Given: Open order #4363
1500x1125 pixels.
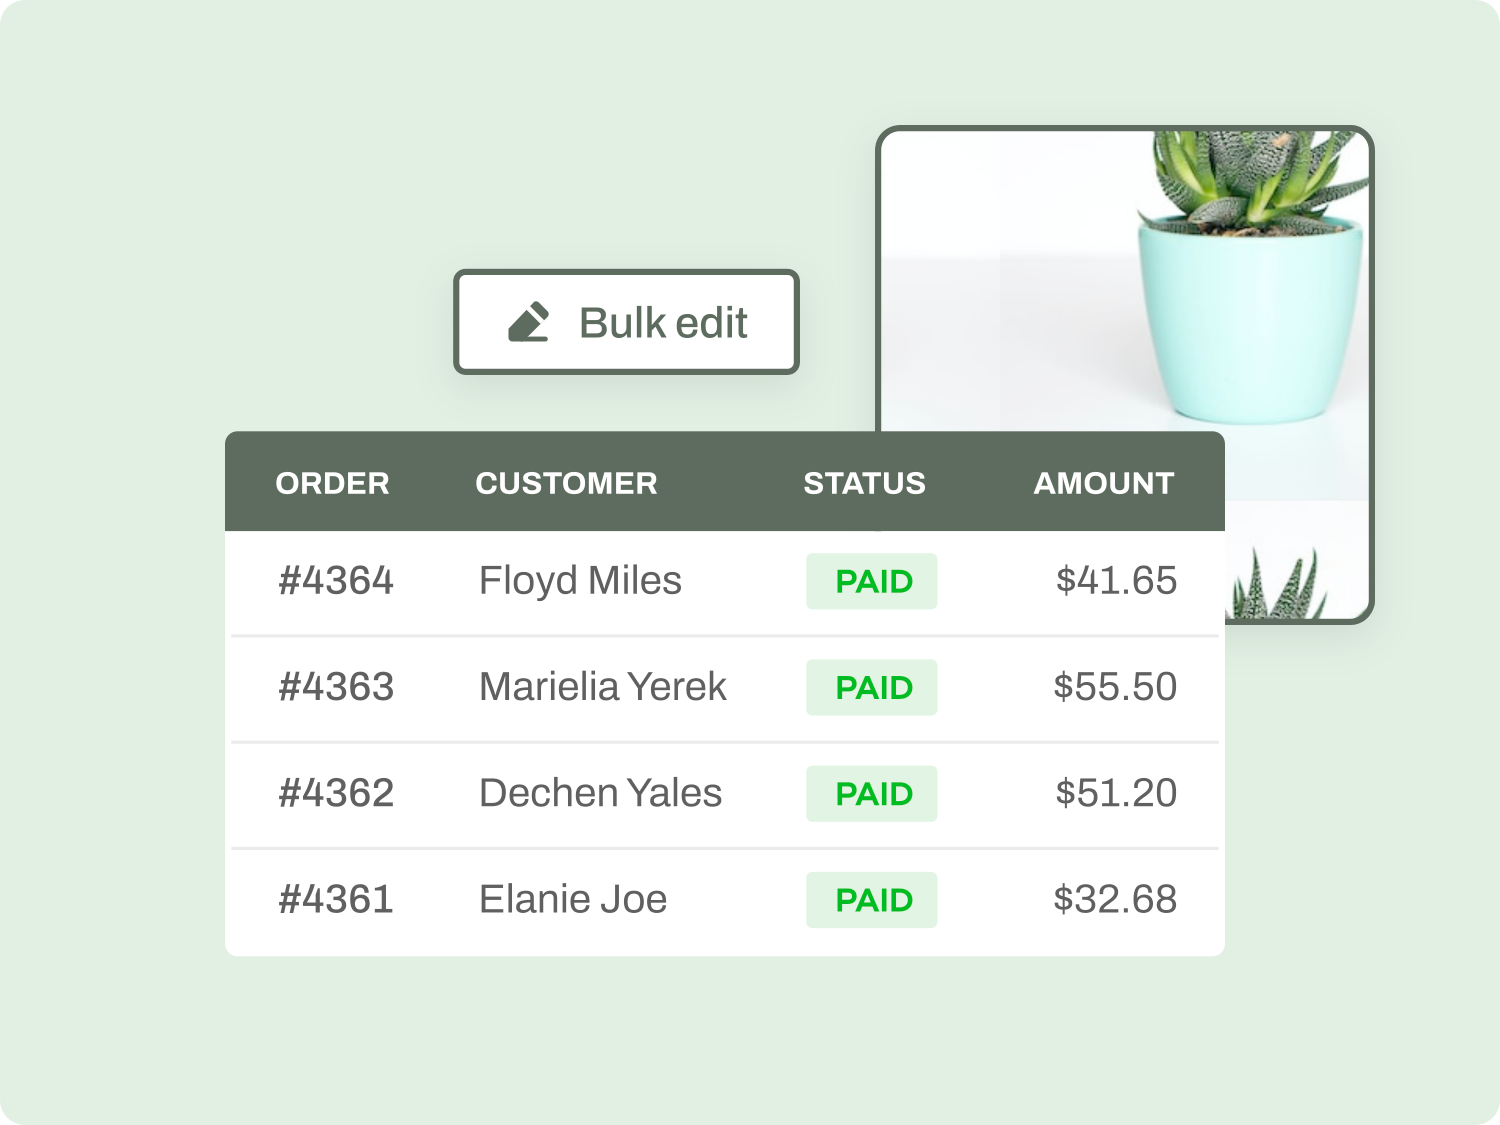Looking at the screenshot, I should (x=336, y=687).
